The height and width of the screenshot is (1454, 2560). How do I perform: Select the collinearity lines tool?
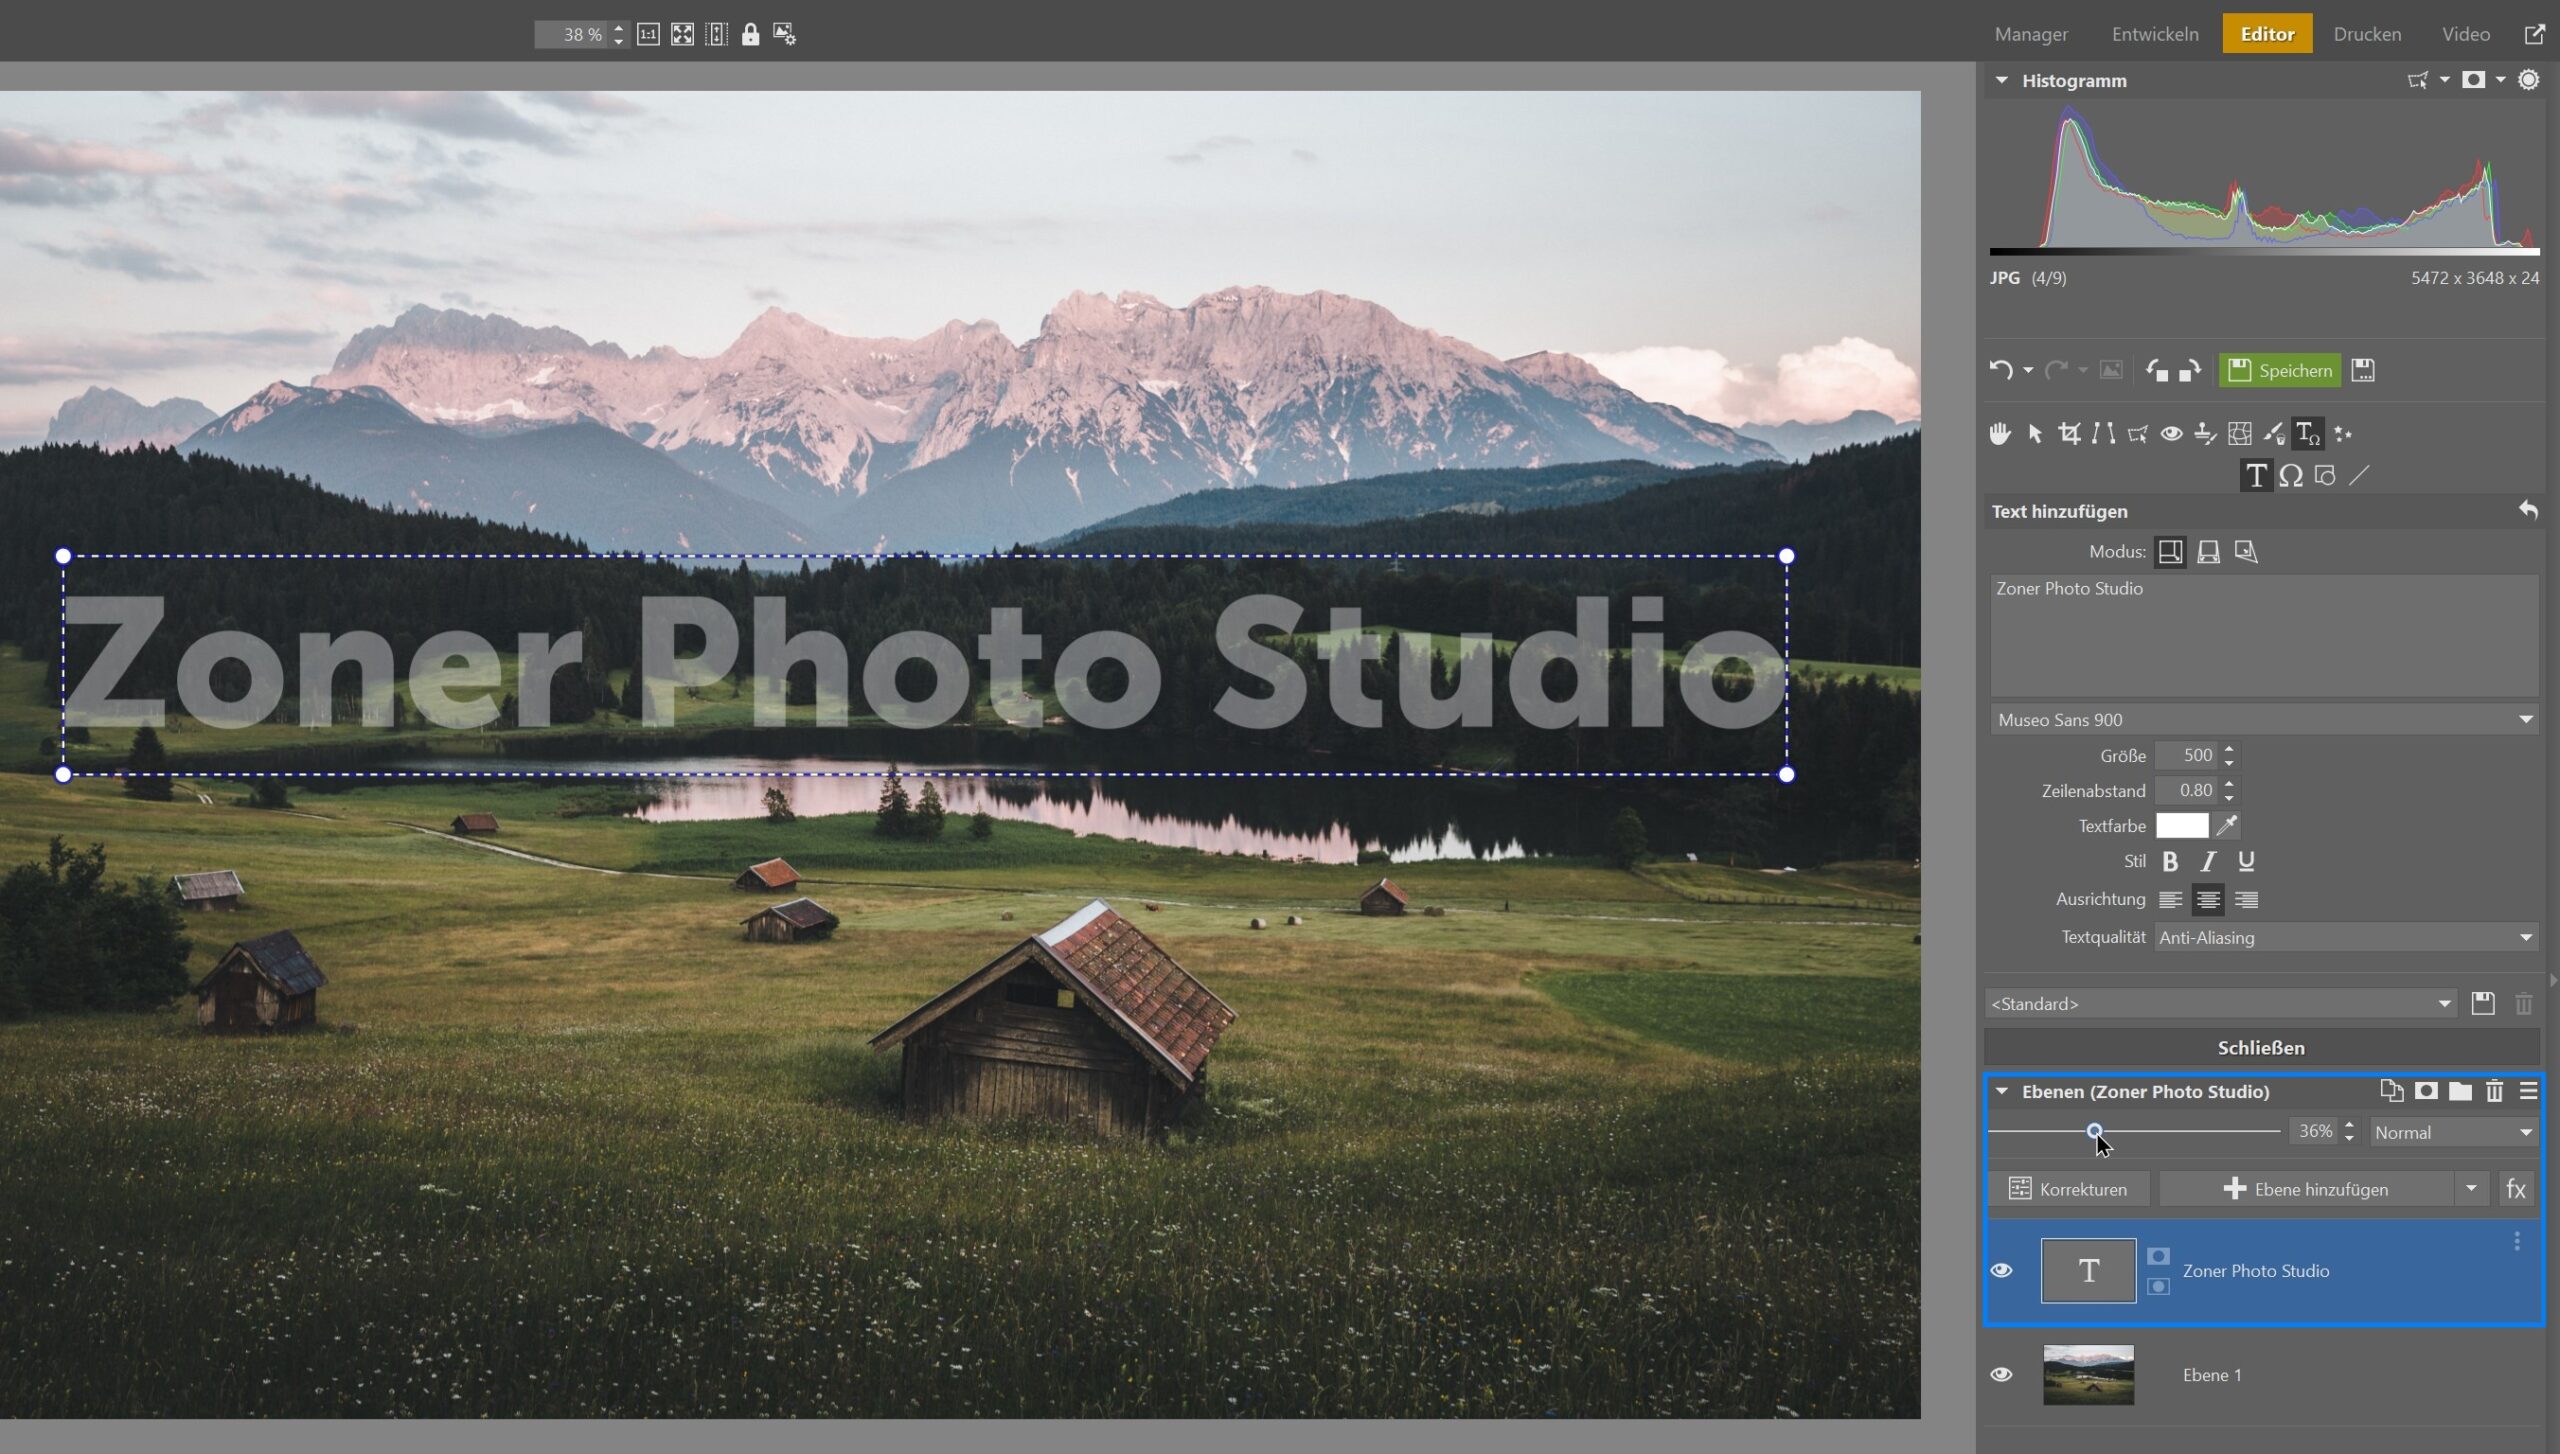click(2103, 433)
